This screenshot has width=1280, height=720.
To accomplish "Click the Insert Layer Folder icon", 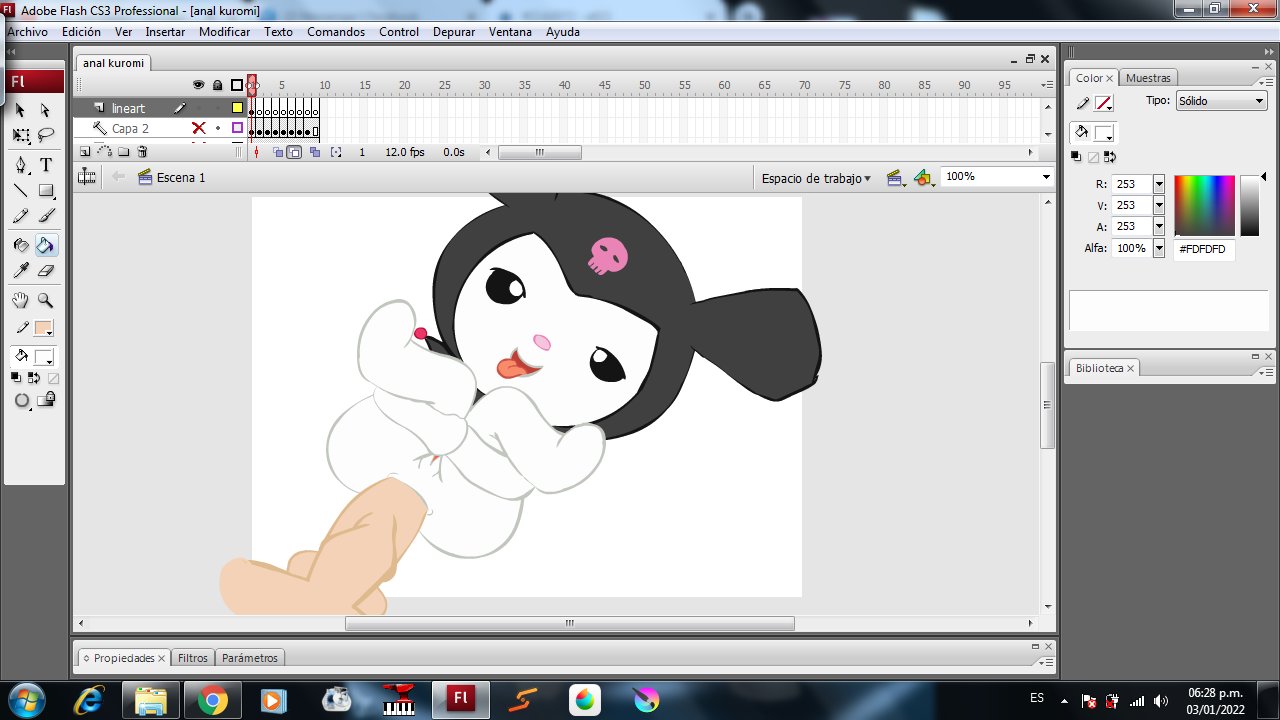I will (123, 152).
